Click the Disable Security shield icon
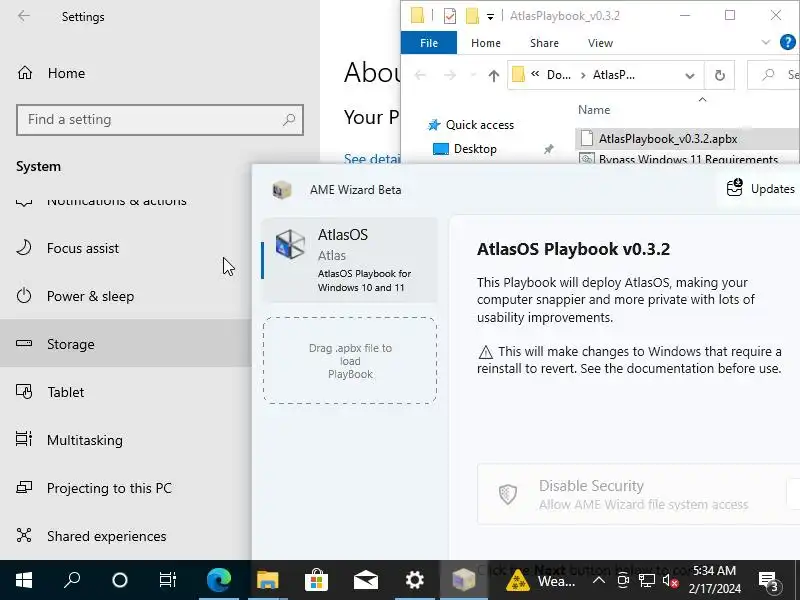 point(508,494)
